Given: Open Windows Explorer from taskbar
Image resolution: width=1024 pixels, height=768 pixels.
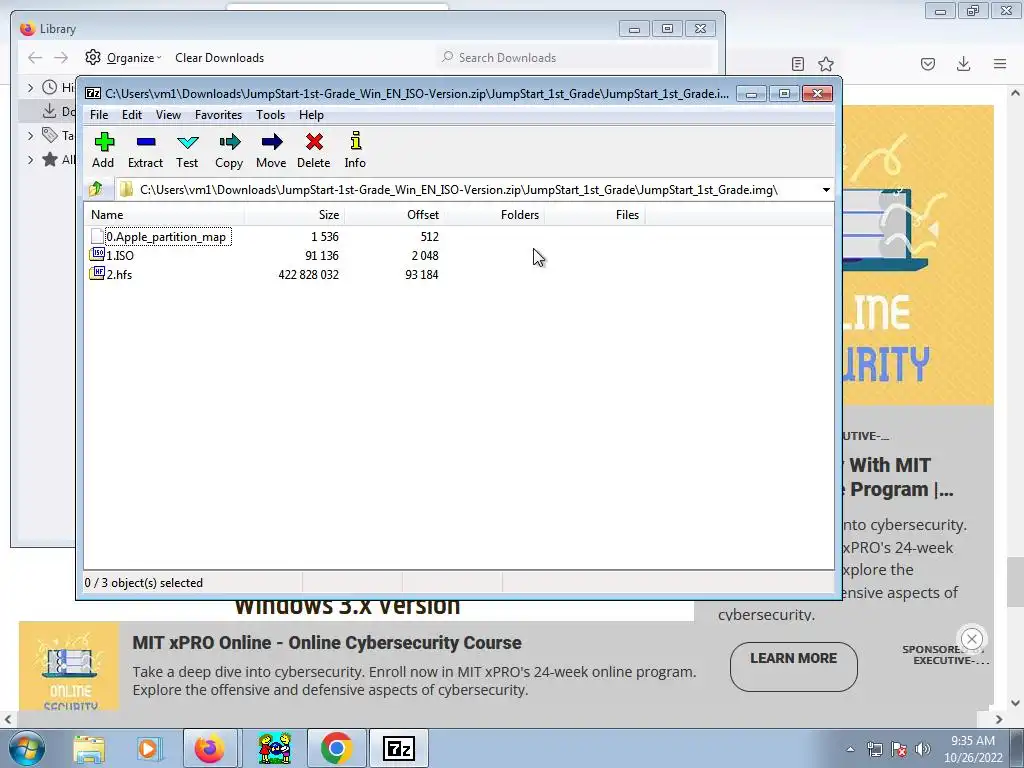Looking at the screenshot, I should (89, 748).
